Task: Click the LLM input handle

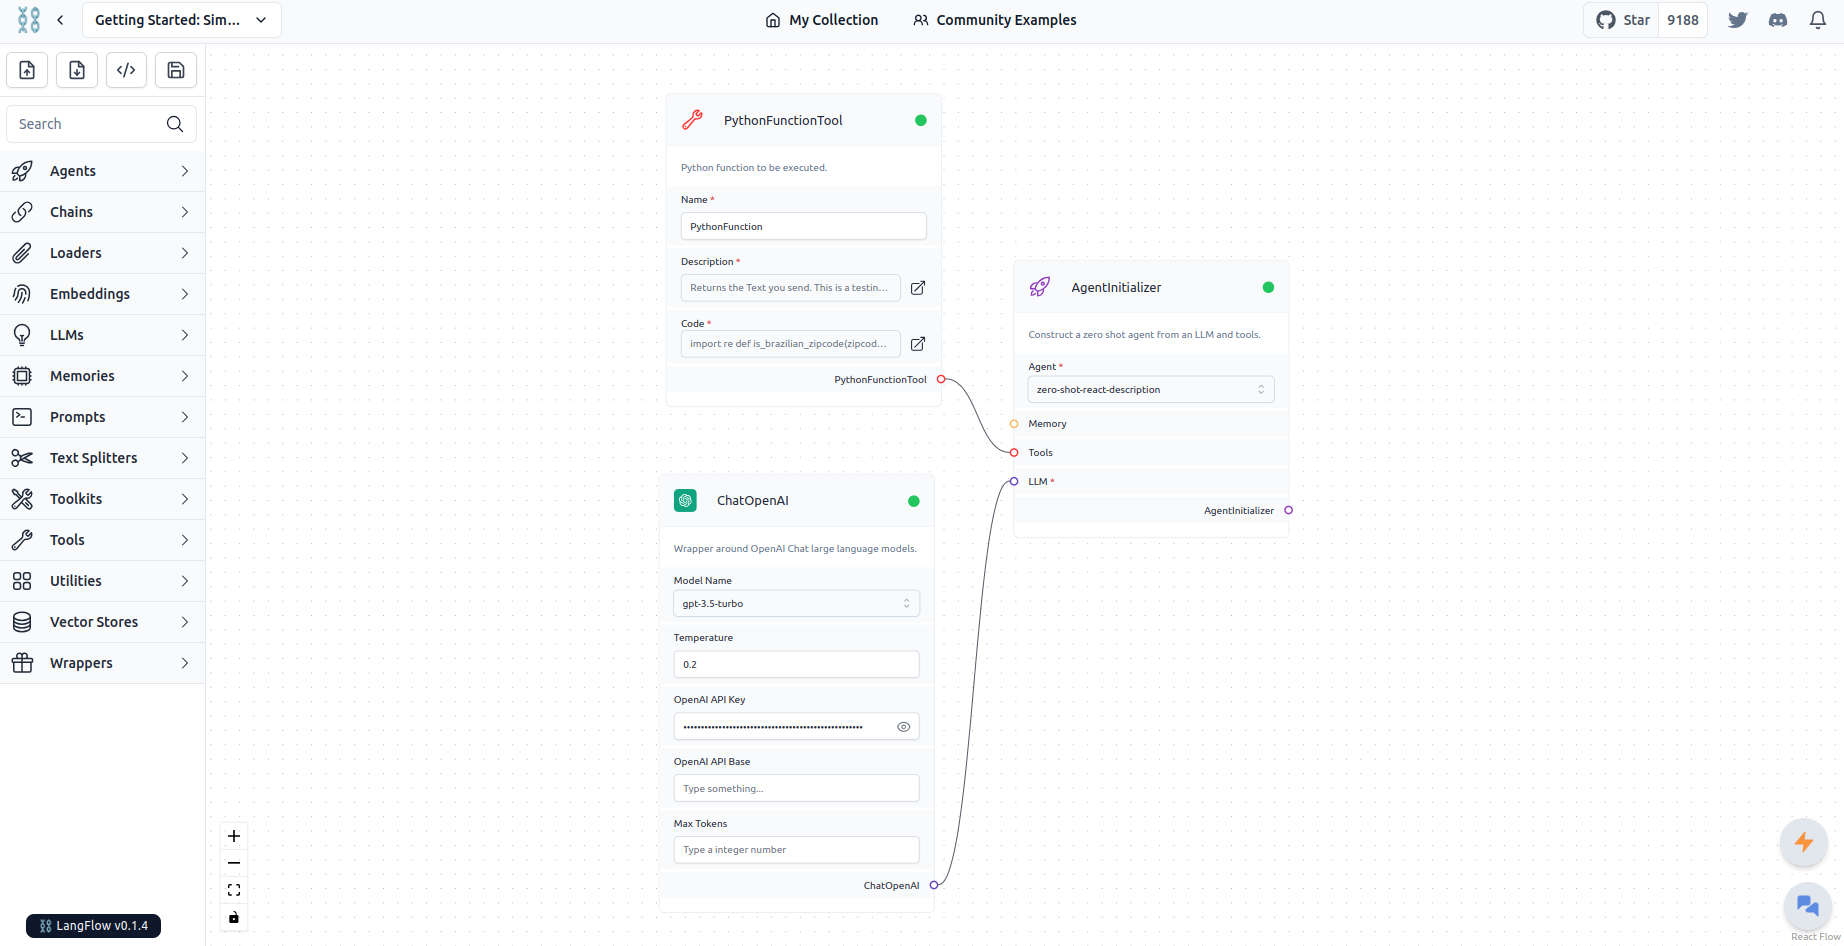Action: 1014,482
